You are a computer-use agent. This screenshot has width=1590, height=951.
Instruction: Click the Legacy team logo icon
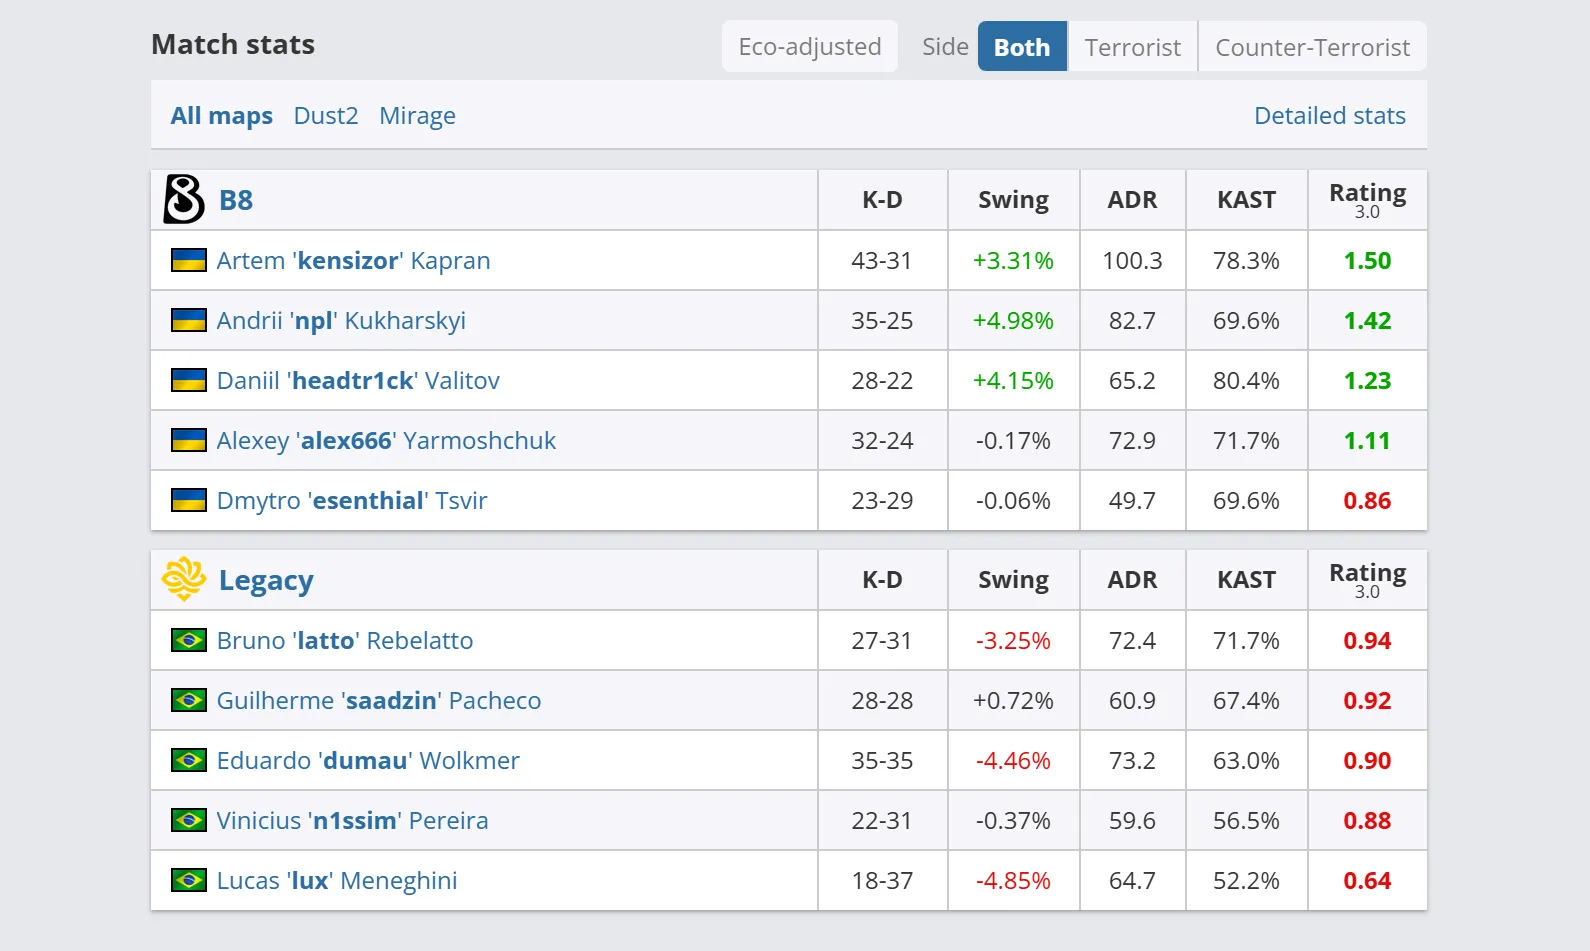[184, 579]
